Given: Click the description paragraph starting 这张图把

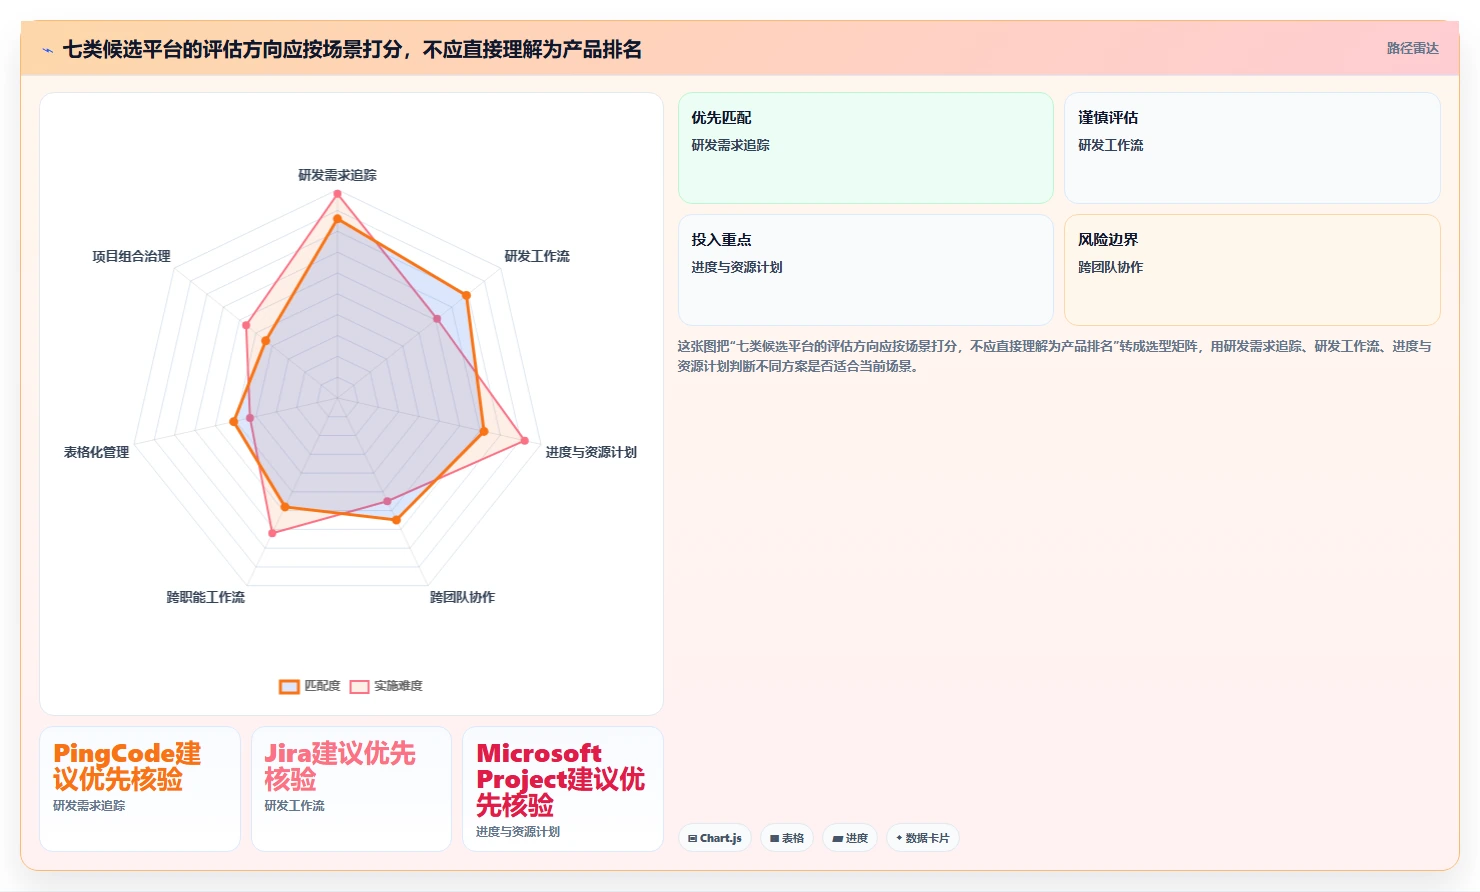Looking at the screenshot, I should click(x=1054, y=356).
